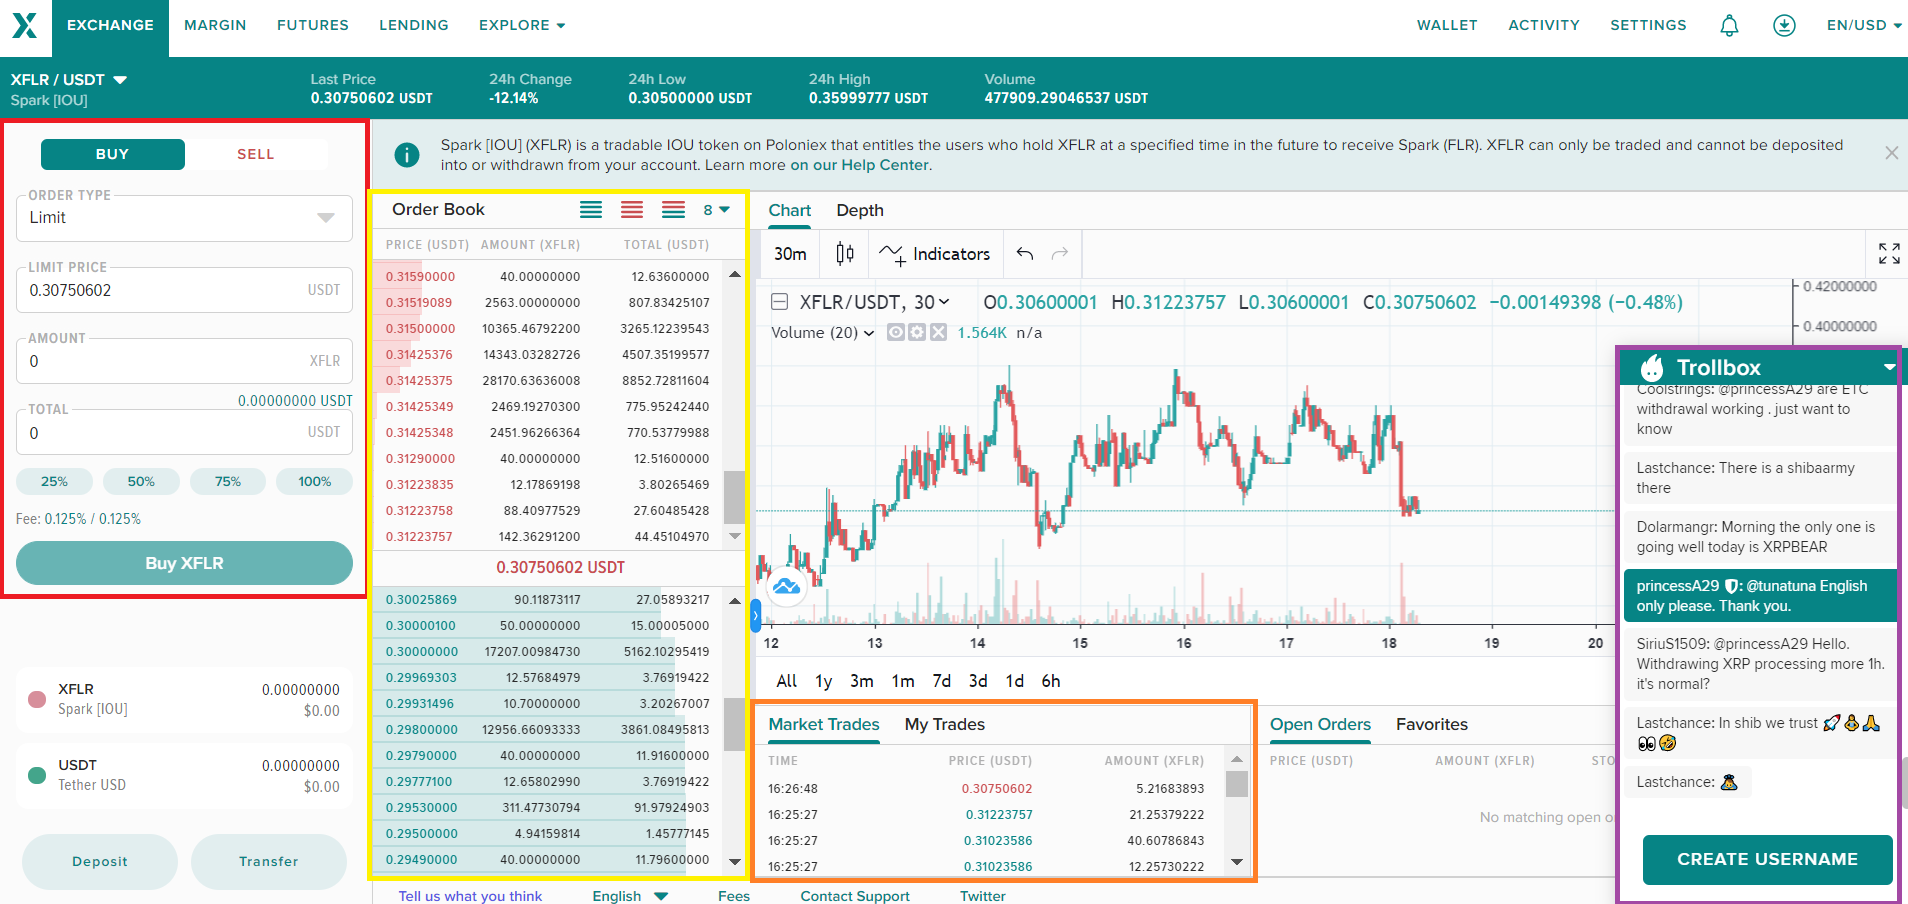Set amount to 75%
The width and height of the screenshot is (1908, 904).
coord(228,481)
